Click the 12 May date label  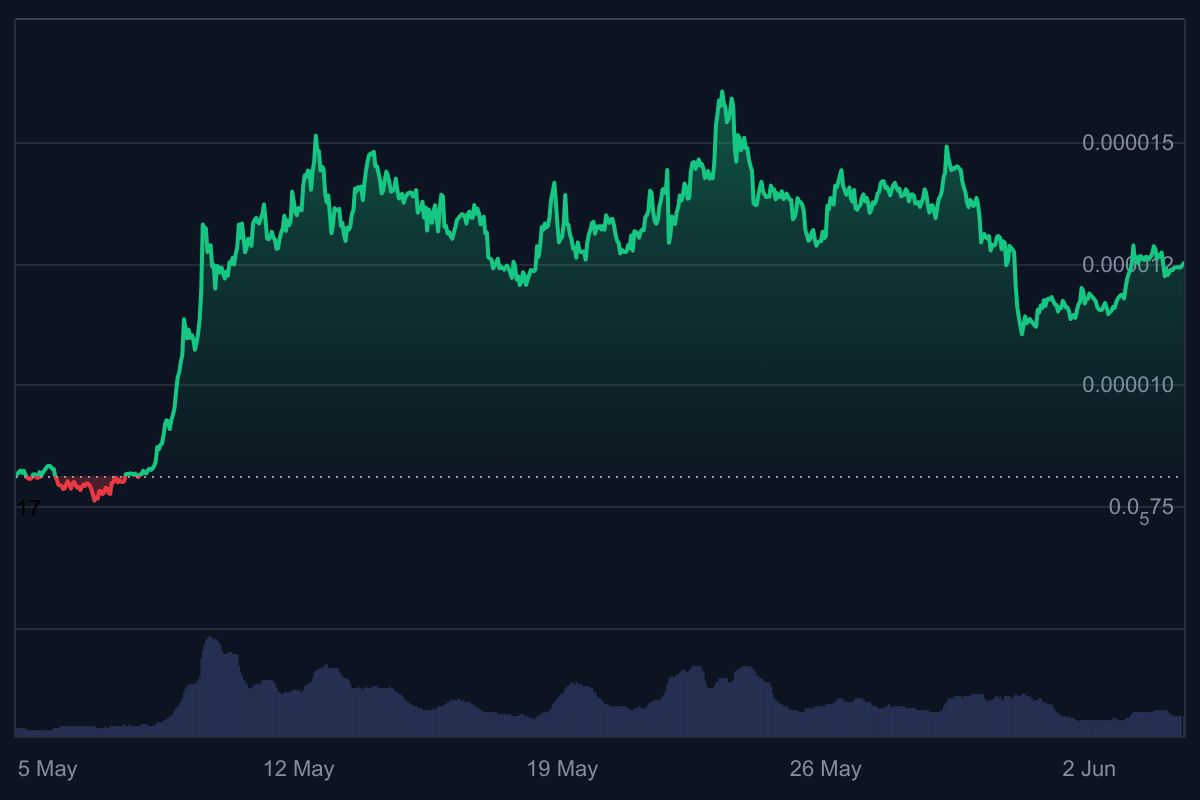298,769
